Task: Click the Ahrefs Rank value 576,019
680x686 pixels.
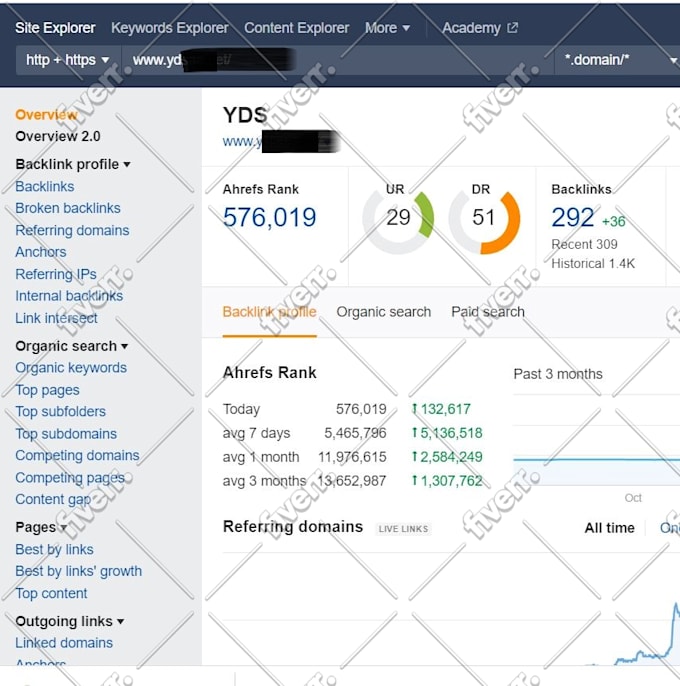Action: coord(269,217)
